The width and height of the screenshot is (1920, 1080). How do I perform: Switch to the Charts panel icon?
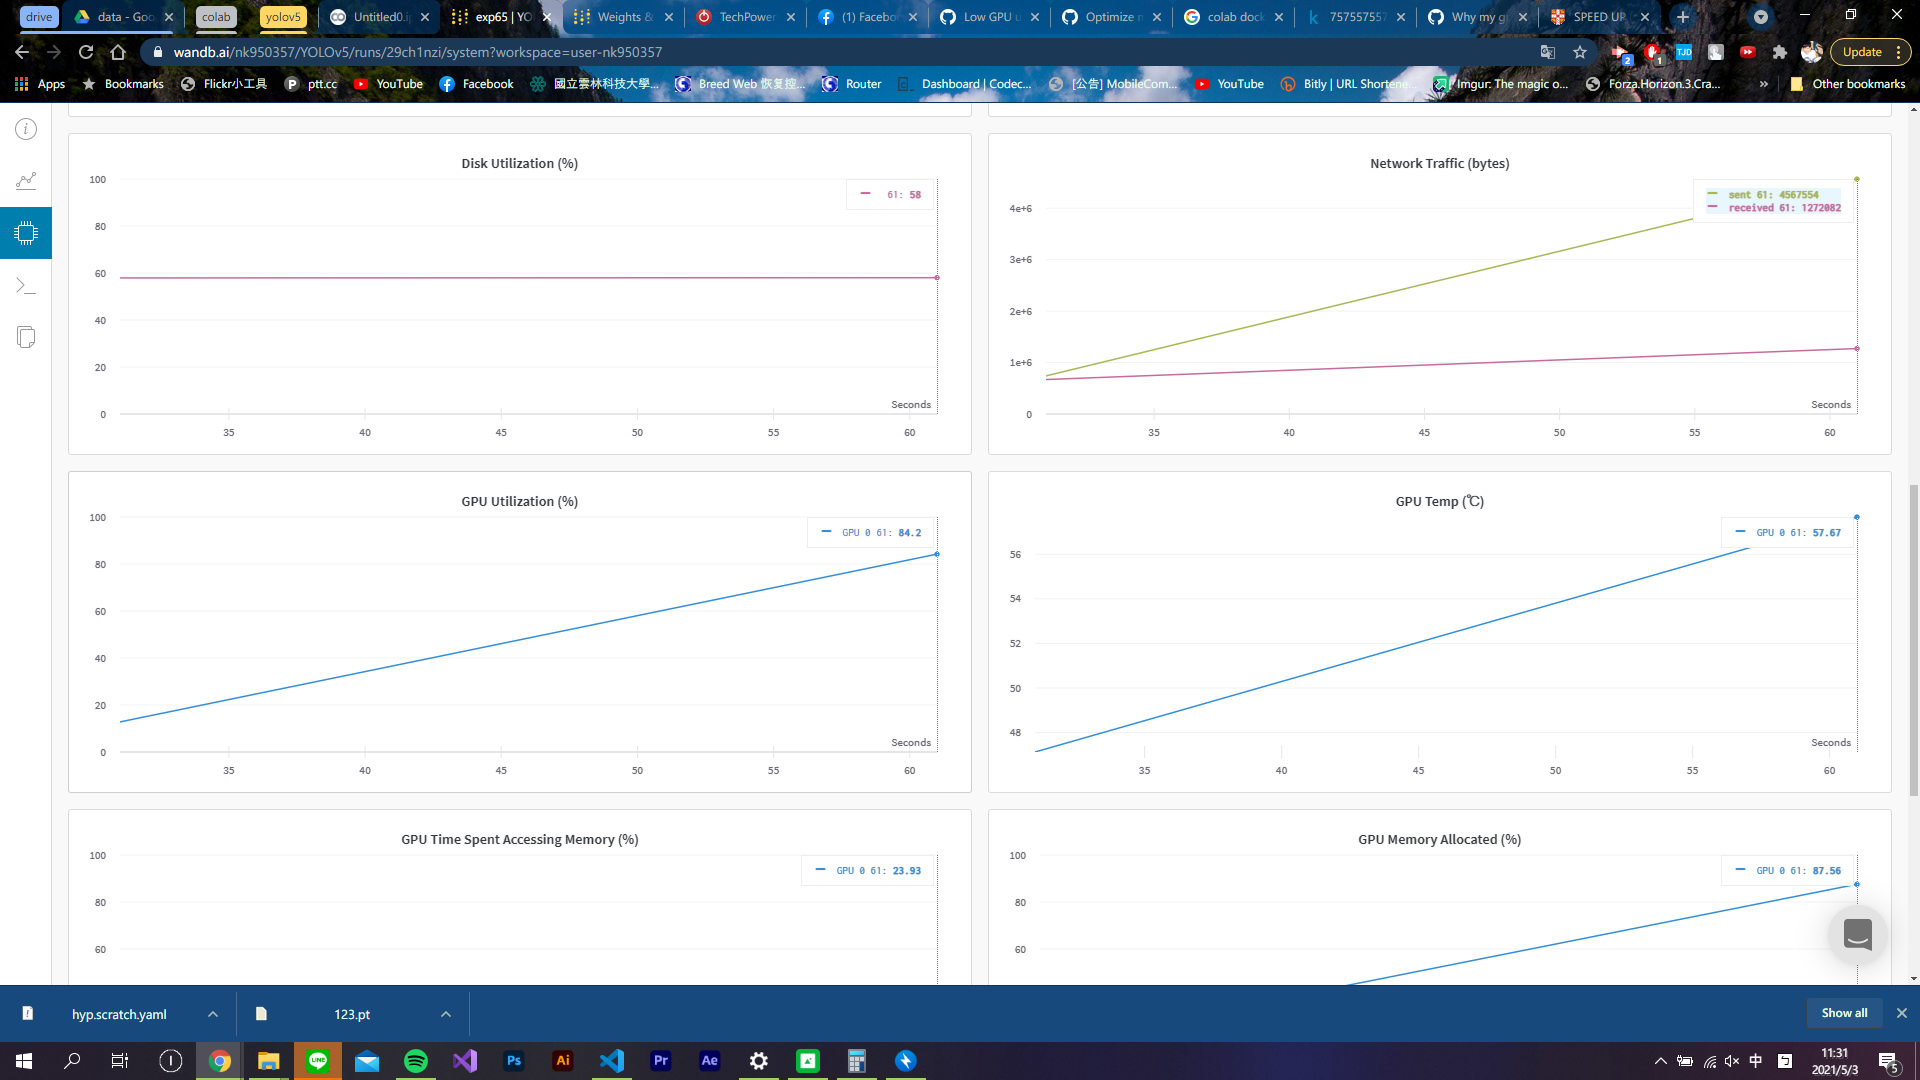(26, 181)
